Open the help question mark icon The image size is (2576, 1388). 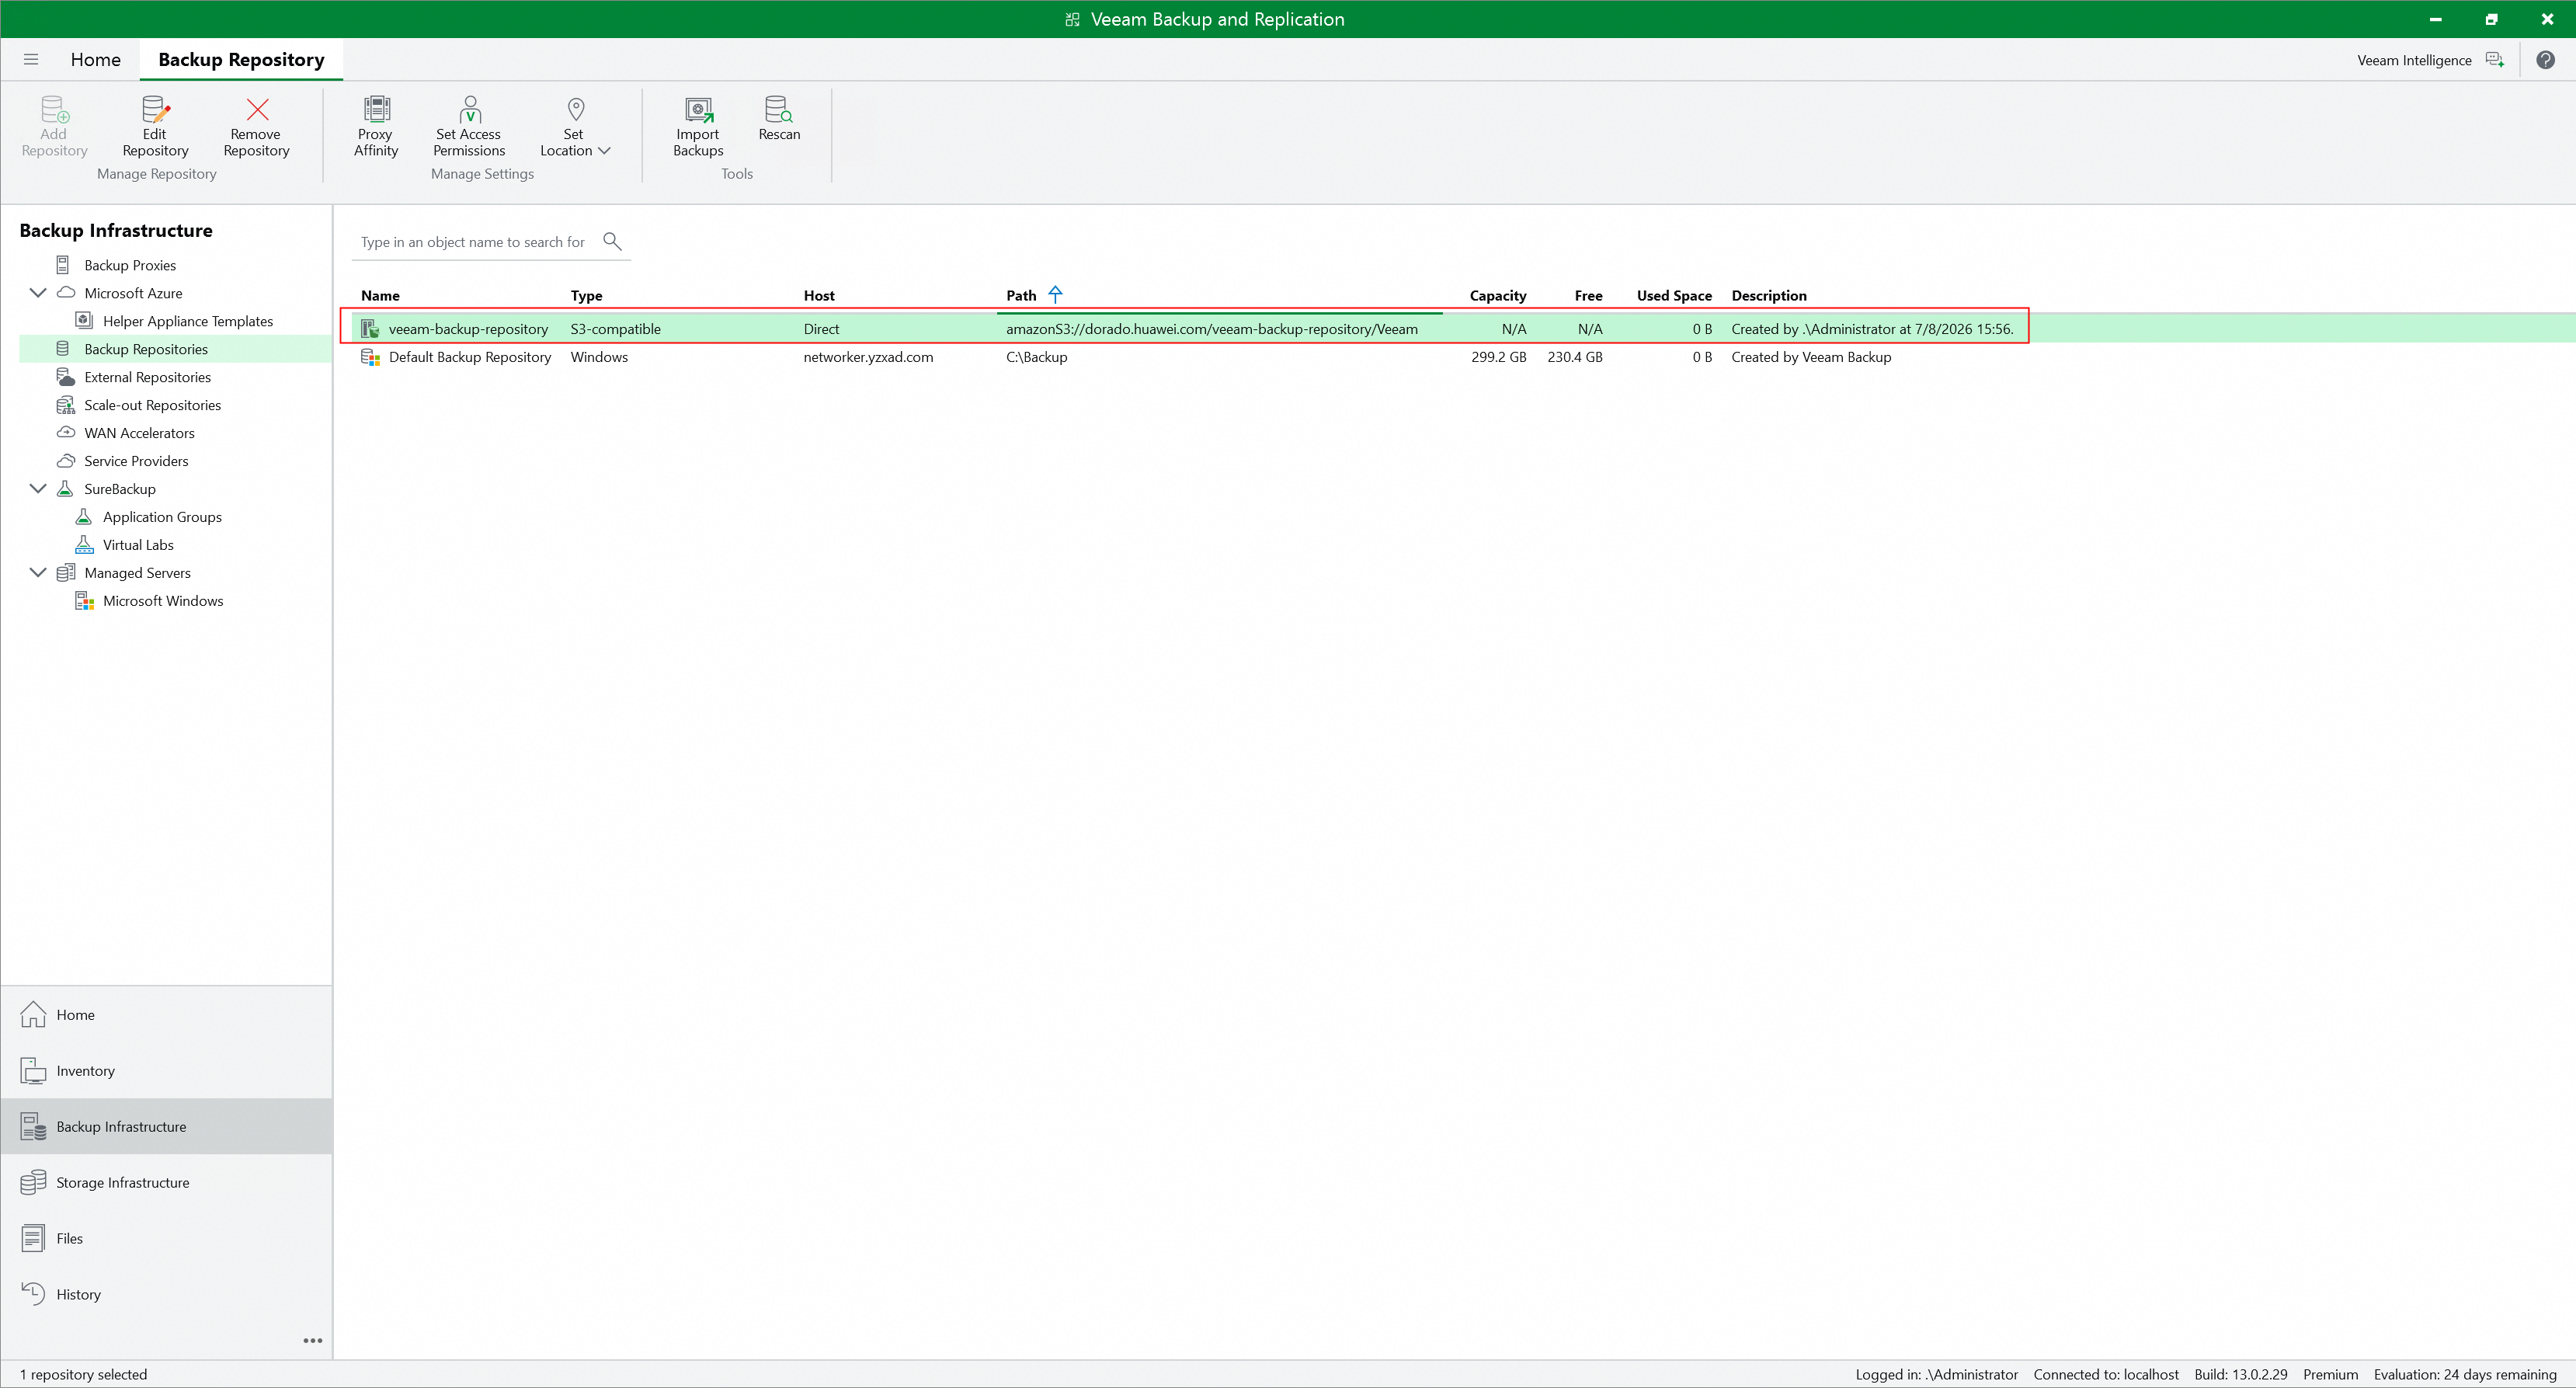2546,60
